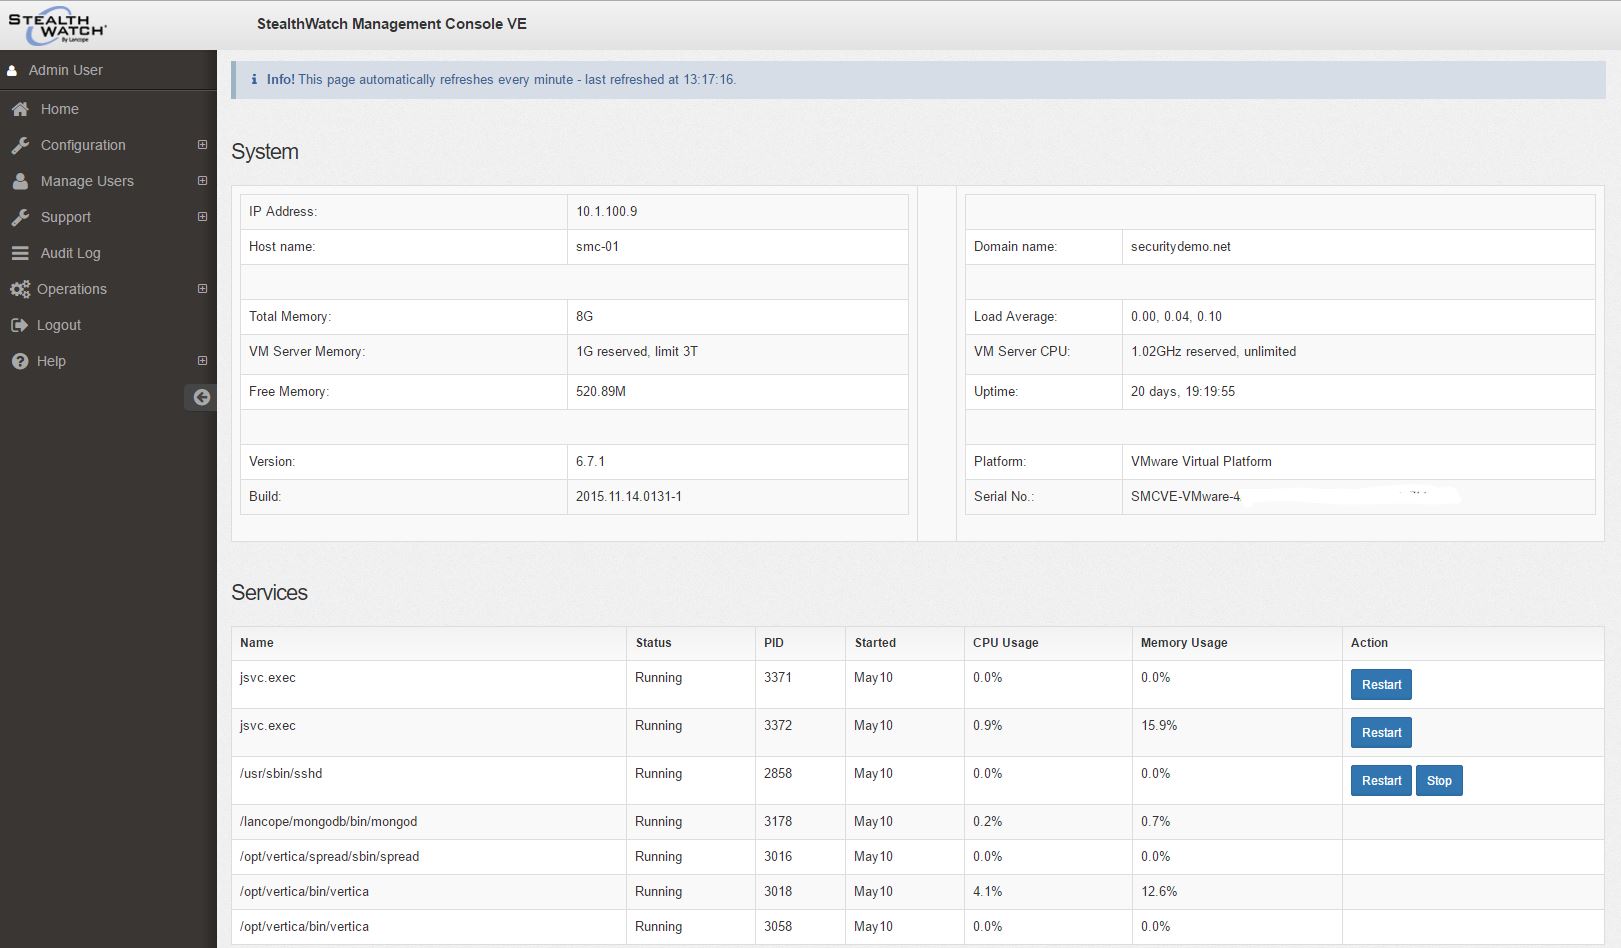Click the Audit Log list icon
1621x948 pixels.
[20, 253]
